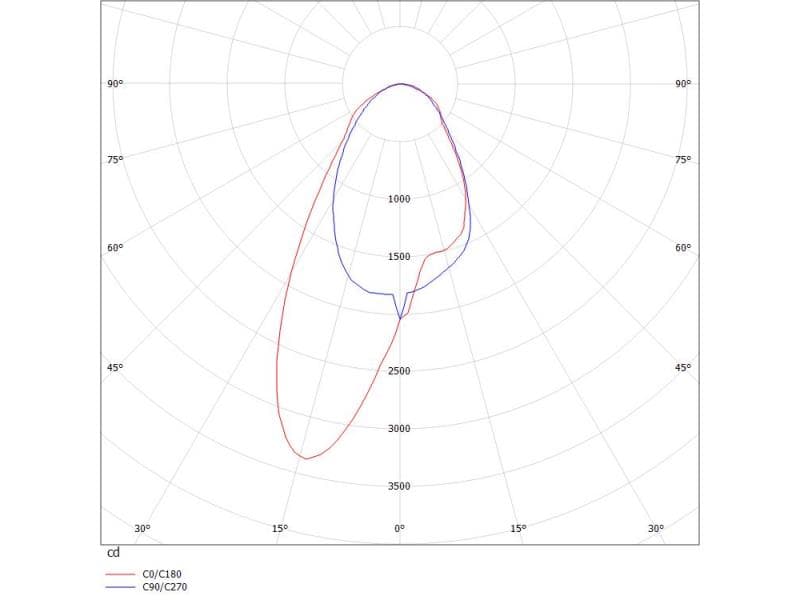Click the 0° angle label at bottom
800x600 pixels.
pos(399,528)
